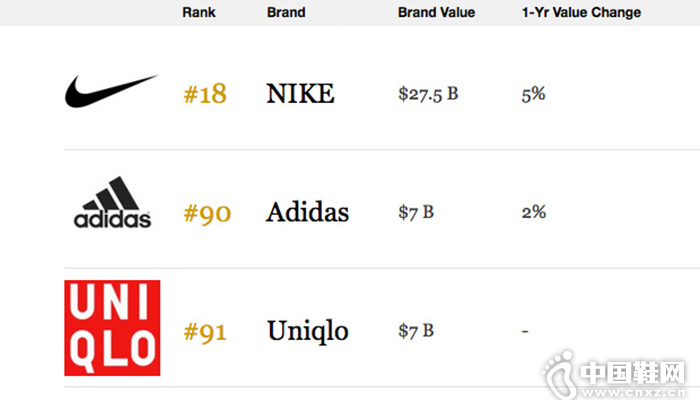Image resolution: width=700 pixels, height=400 pixels.
Task: Sort by Rank column header
Action: [x=199, y=12]
